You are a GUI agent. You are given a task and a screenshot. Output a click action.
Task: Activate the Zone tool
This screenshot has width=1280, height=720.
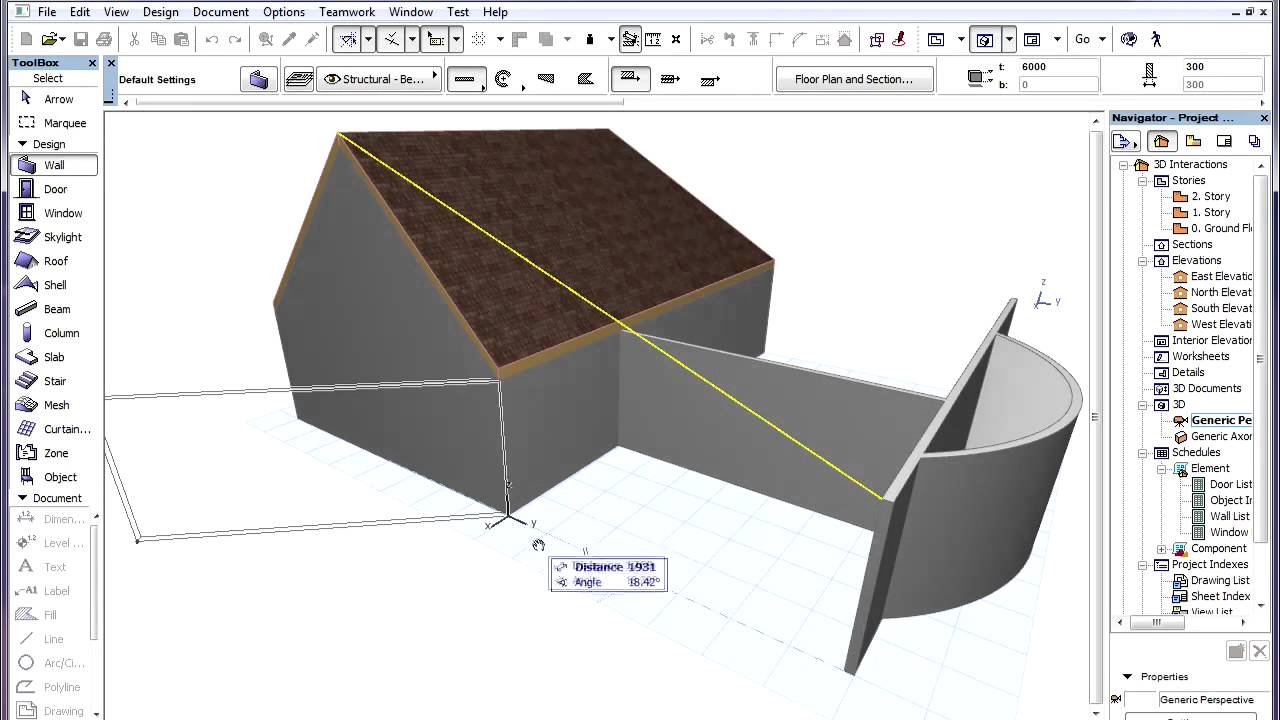coord(54,453)
